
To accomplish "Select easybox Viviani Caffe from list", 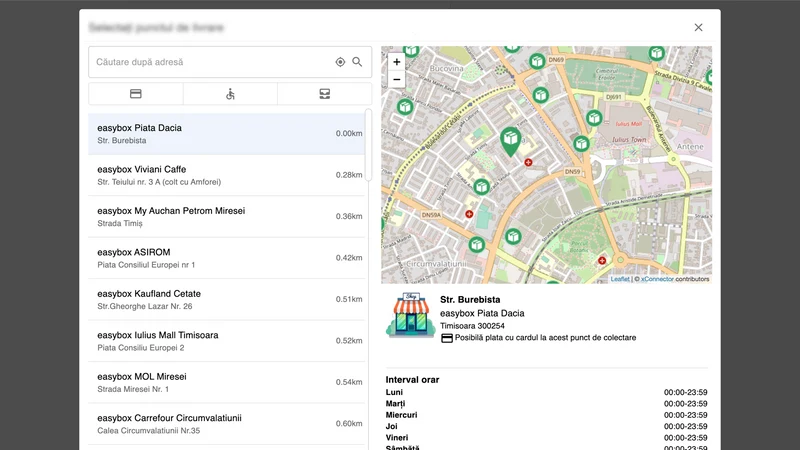I will pyautogui.click(x=227, y=175).
